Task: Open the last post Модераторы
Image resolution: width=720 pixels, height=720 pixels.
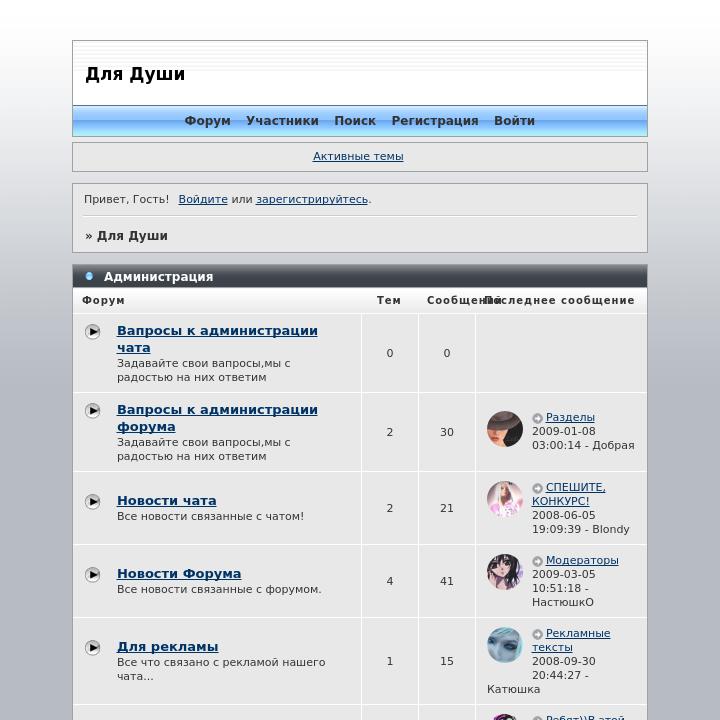Action: click(x=582, y=560)
